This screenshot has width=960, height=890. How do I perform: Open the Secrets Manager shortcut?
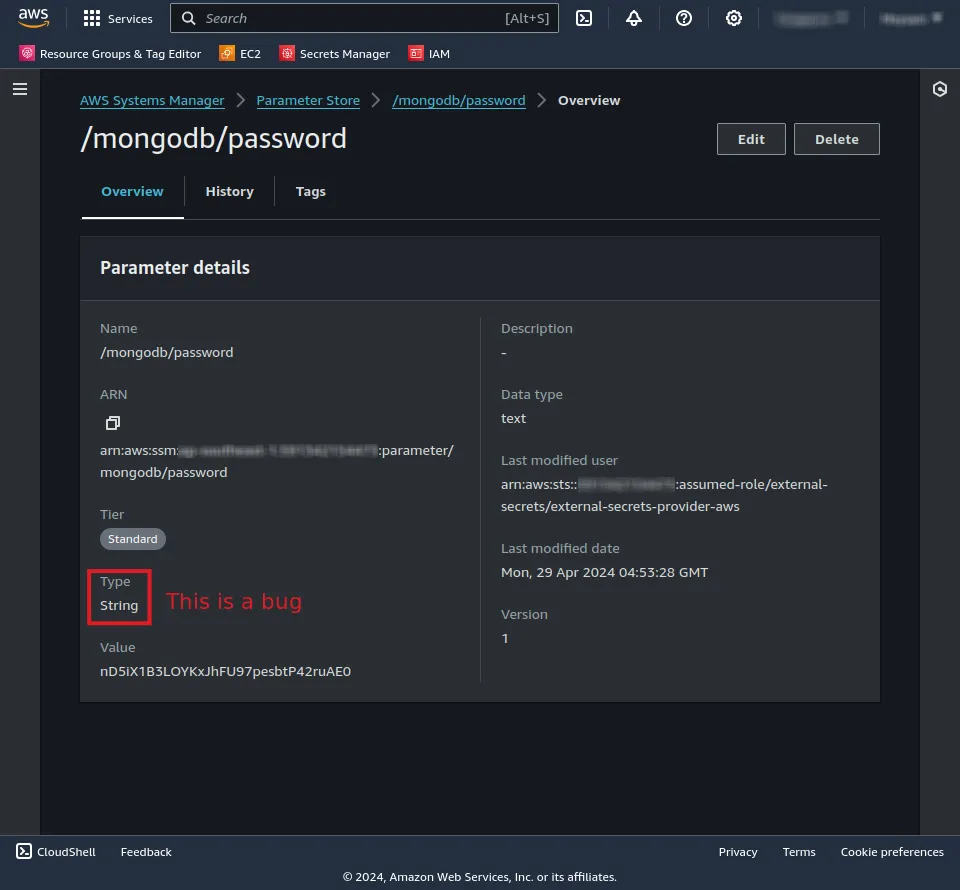pyautogui.click(x=335, y=54)
